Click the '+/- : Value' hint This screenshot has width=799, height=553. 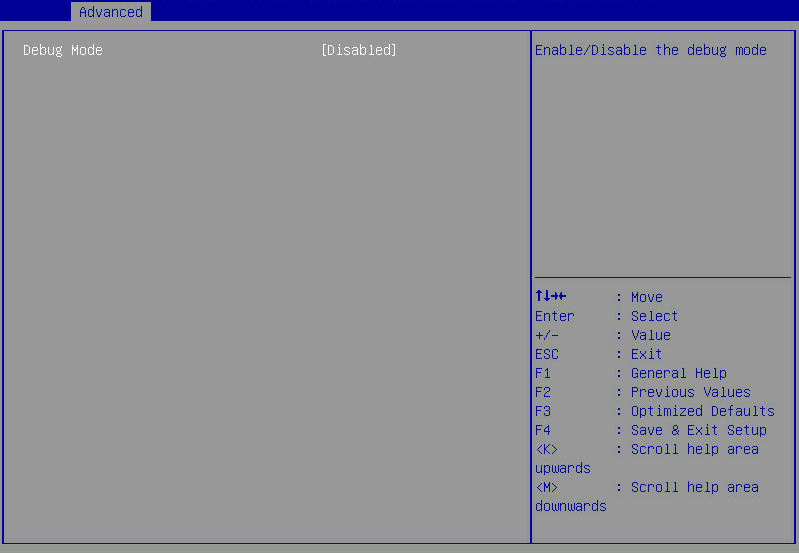click(603, 335)
